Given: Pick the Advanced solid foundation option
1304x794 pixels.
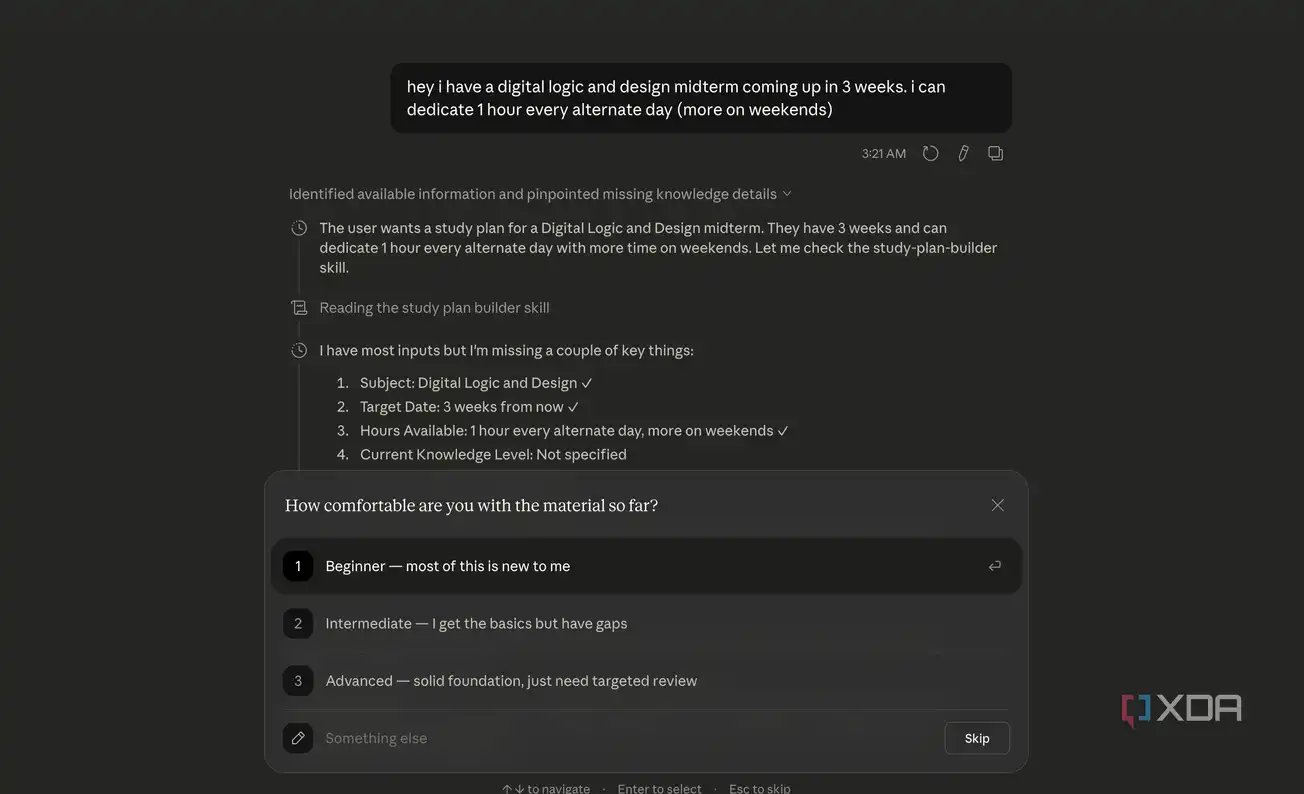Looking at the screenshot, I should 646,681.
